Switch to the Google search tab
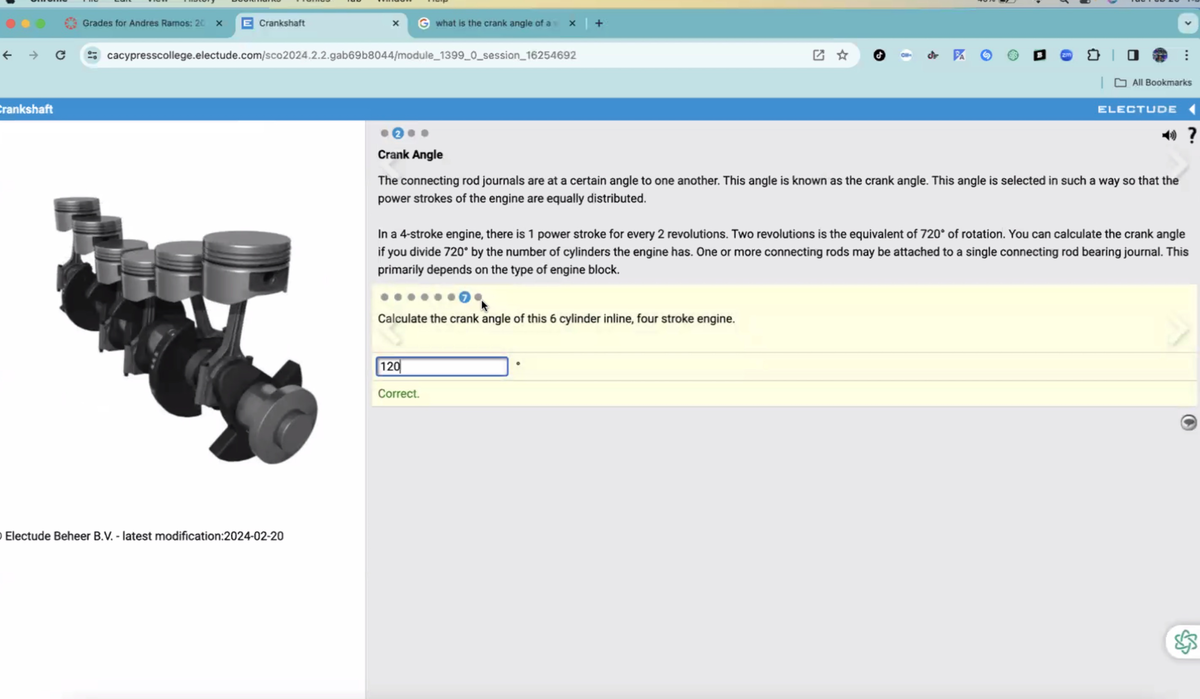 point(496,23)
